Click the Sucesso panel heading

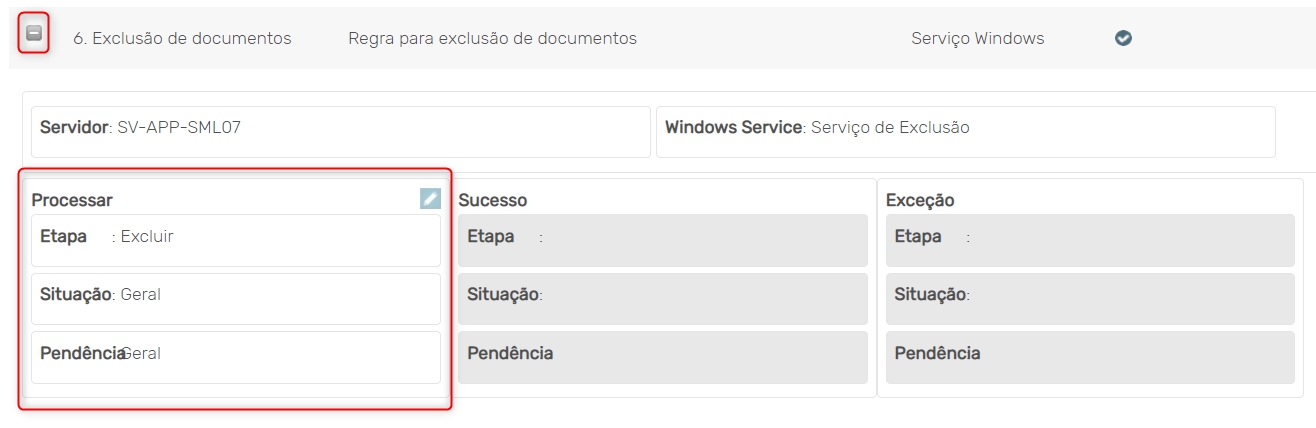492,200
